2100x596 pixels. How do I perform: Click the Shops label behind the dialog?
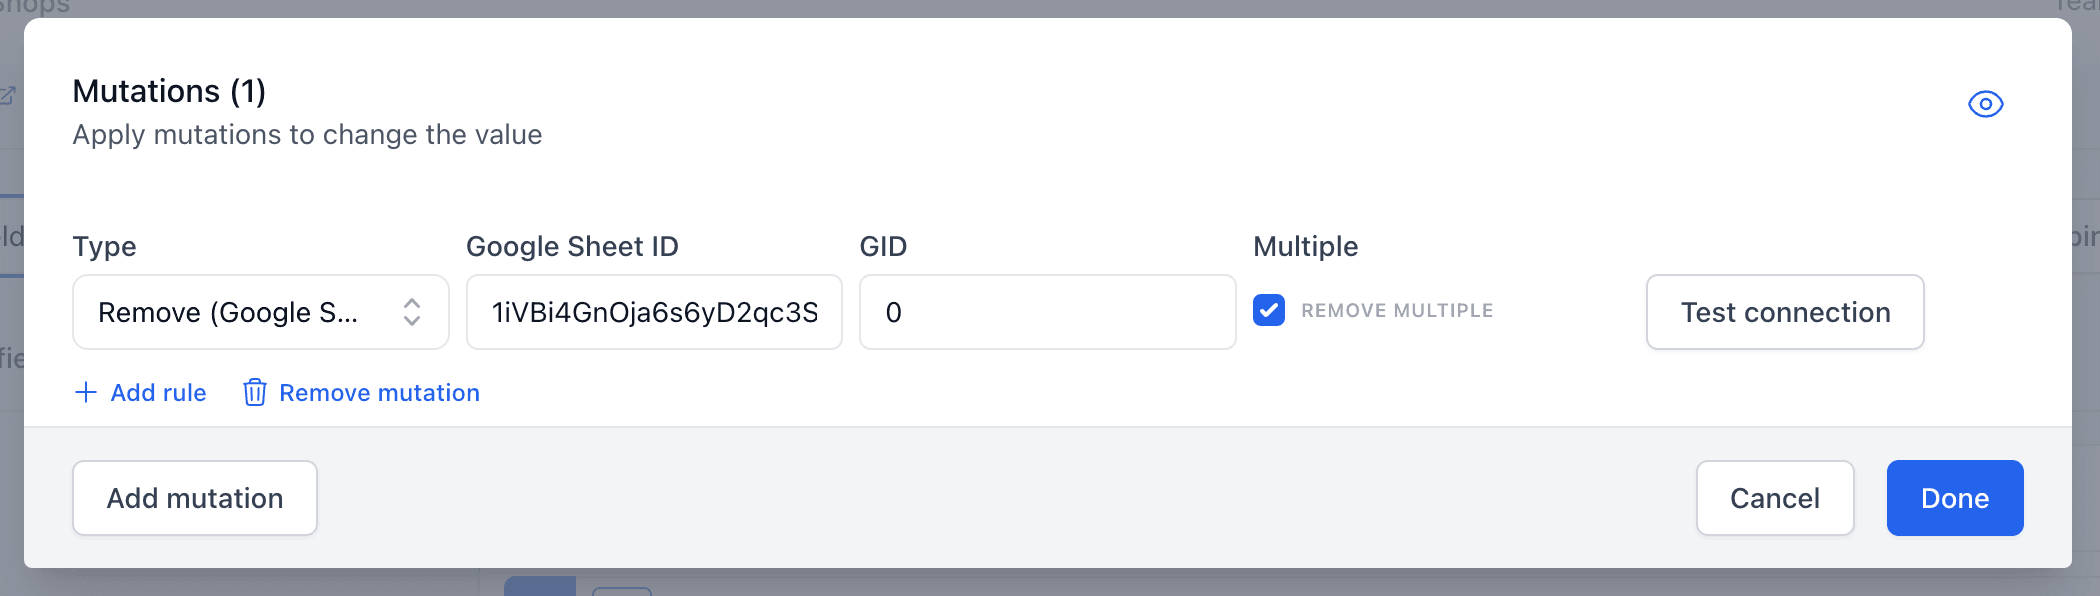pos(35,8)
